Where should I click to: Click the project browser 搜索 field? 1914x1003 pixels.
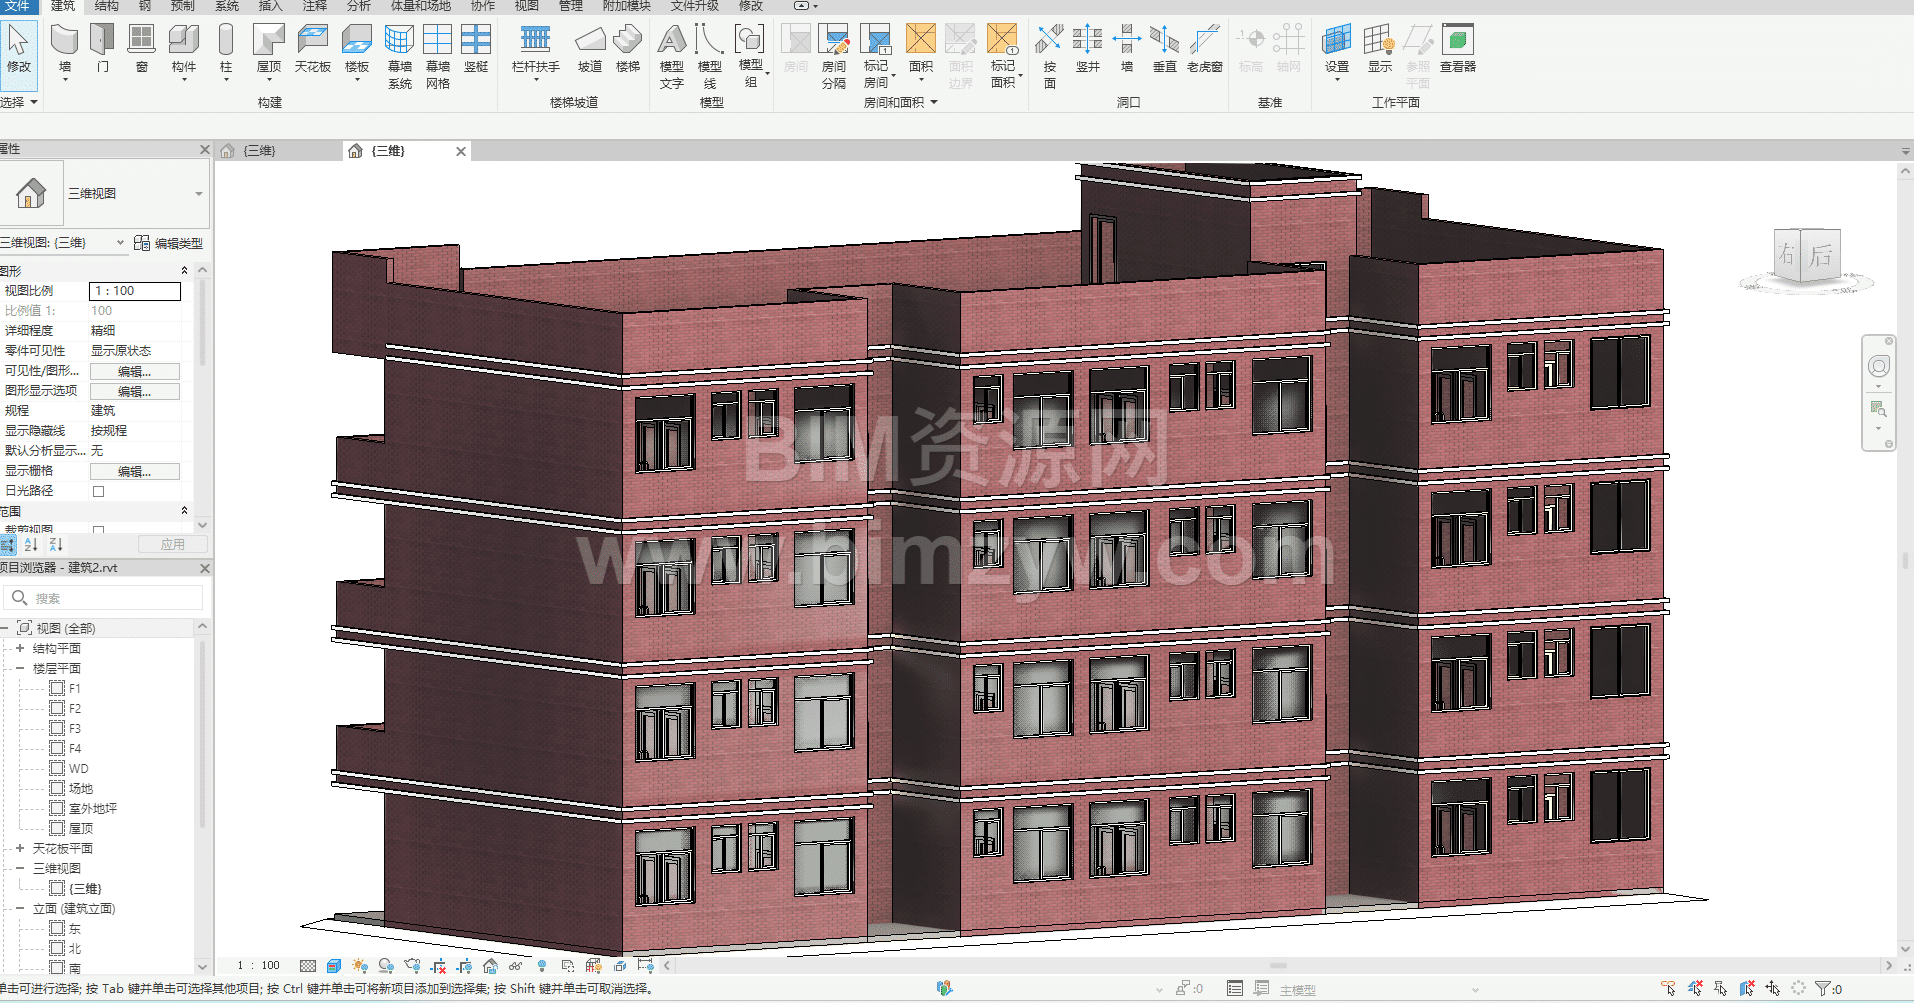tap(110, 598)
